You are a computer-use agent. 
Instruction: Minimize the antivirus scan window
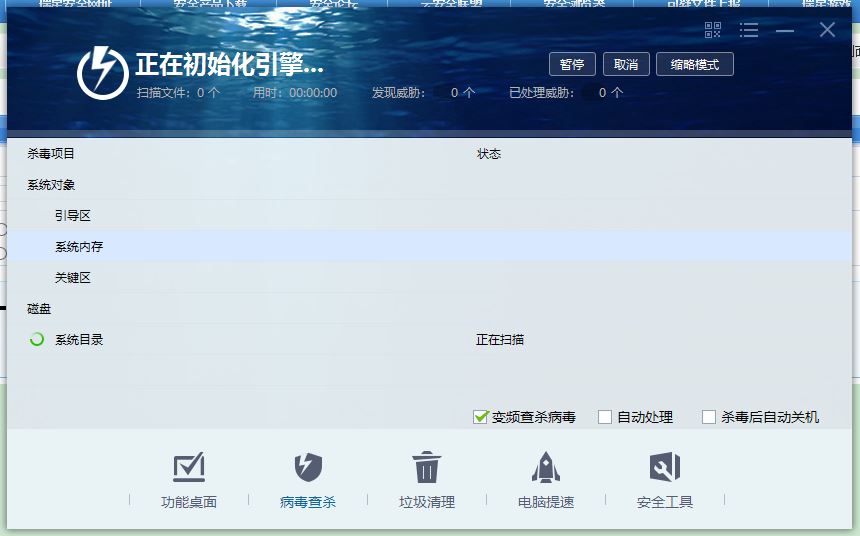pyautogui.click(x=785, y=31)
